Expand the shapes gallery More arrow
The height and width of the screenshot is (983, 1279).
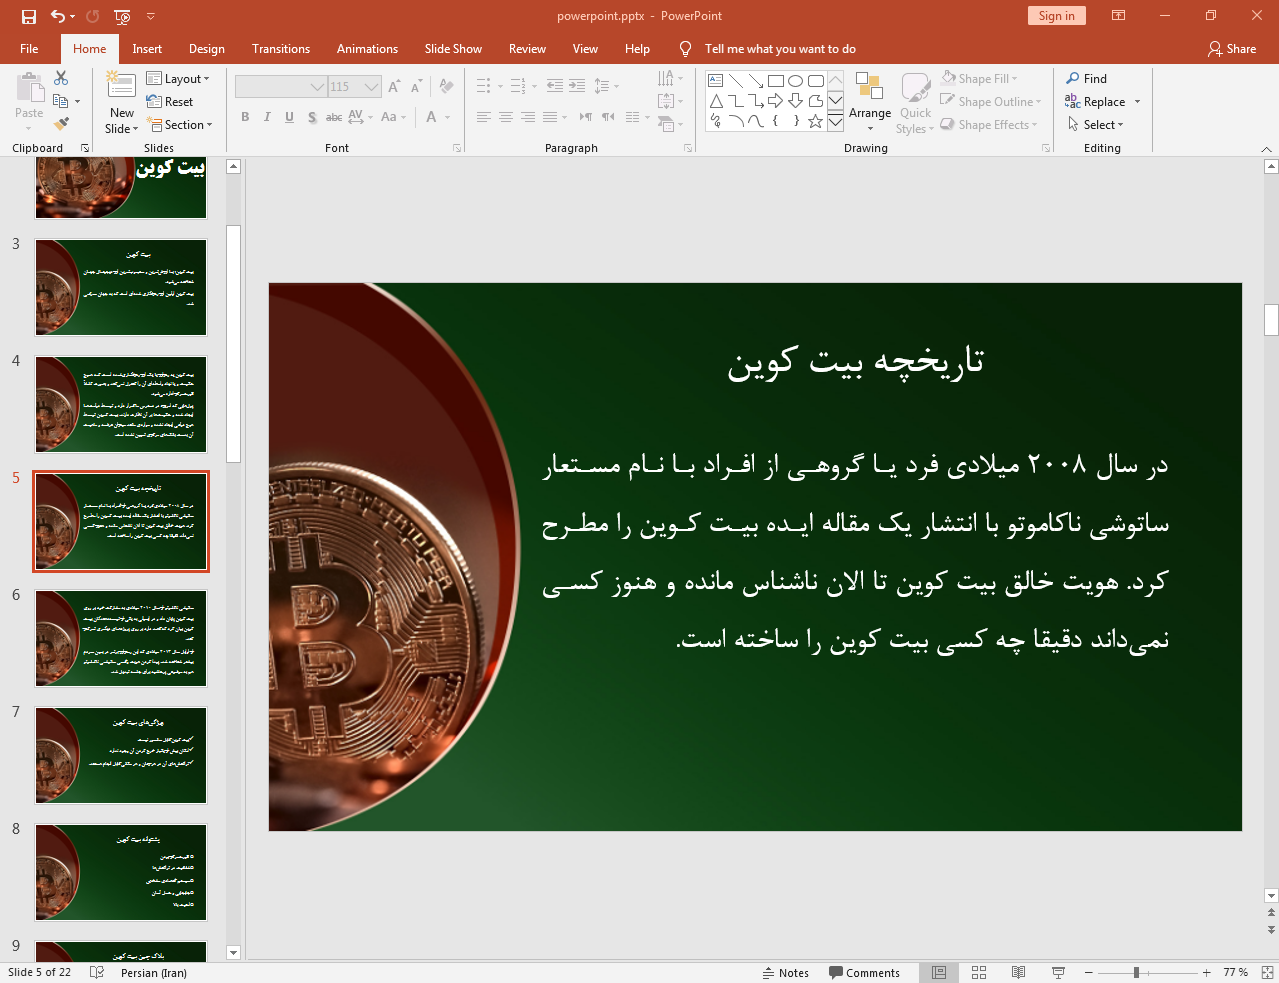835,121
